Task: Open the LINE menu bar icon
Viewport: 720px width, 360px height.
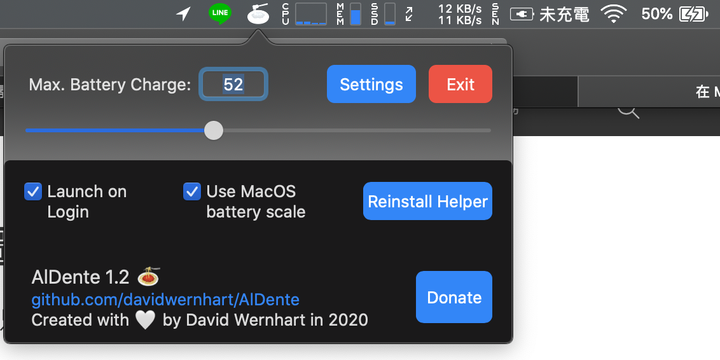Action: [x=220, y=14]
